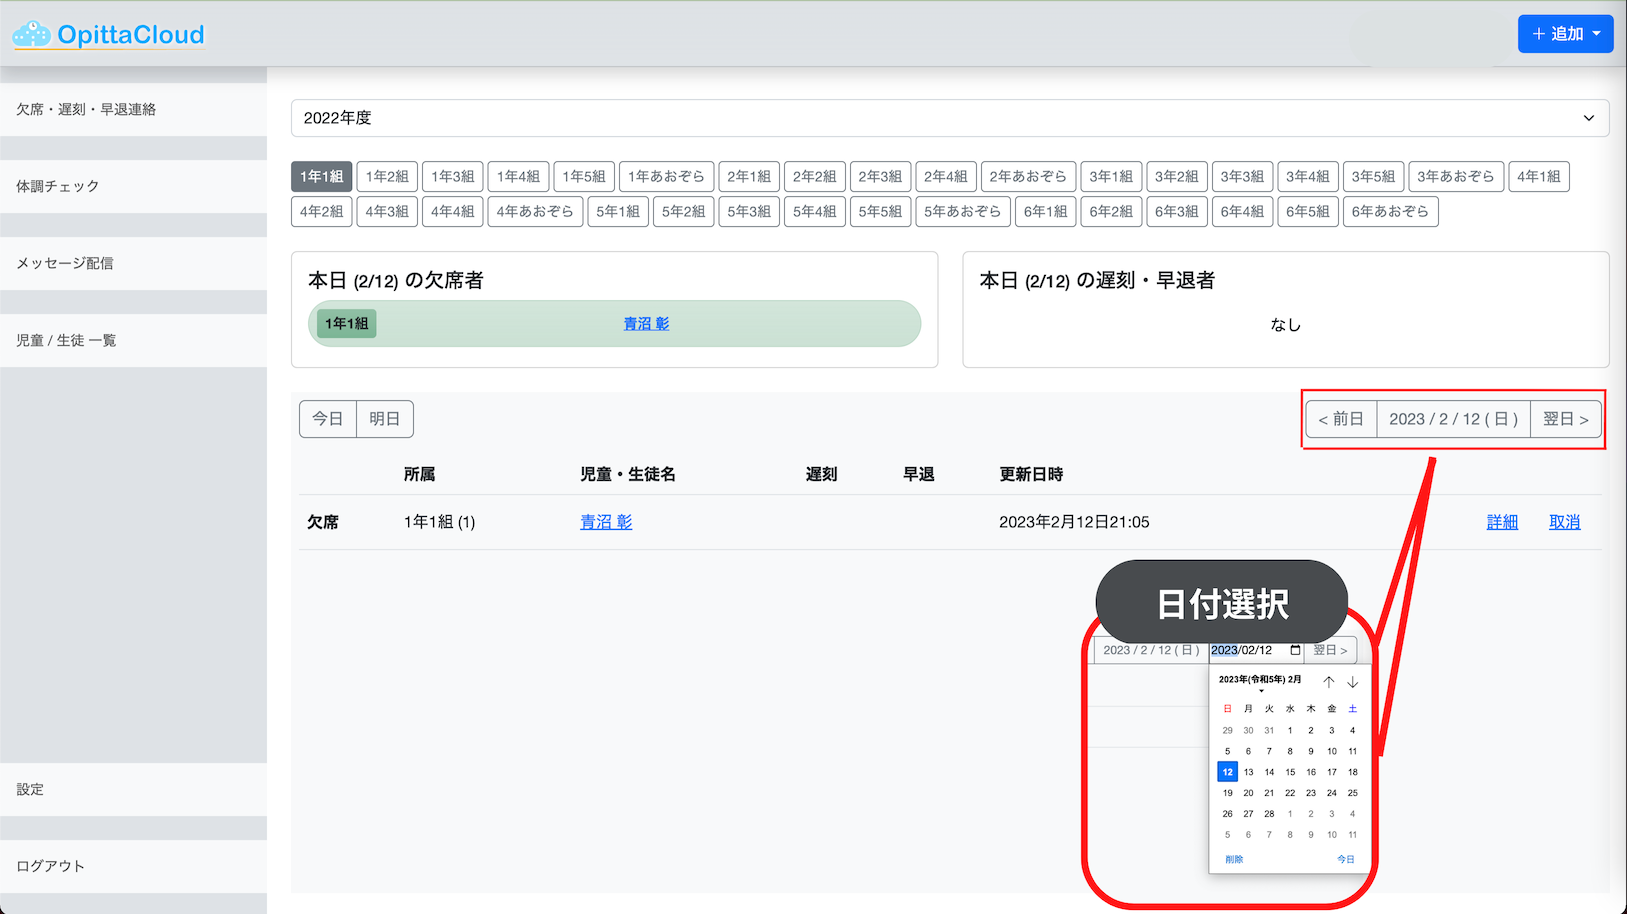Select the 5年3組 class tab
This screenshot has width=1627, height=914.
pyautogui.click(x=749, y=211)
